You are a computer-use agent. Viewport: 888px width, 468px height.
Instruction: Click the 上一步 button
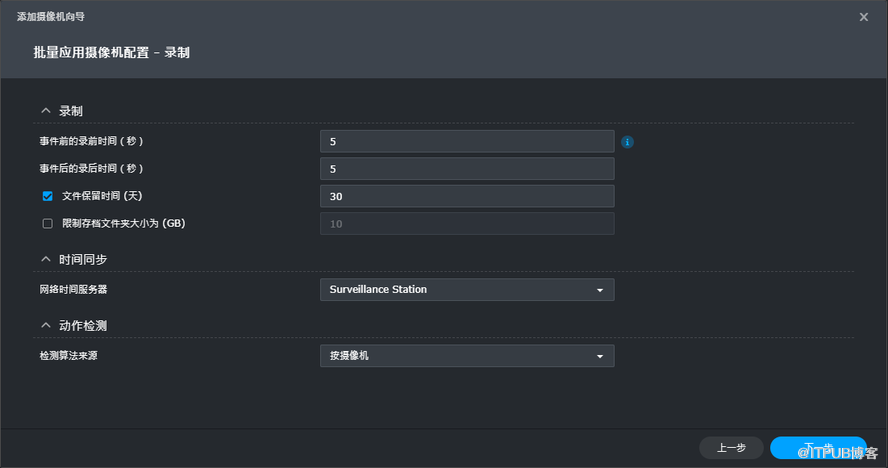click(731, 448)
